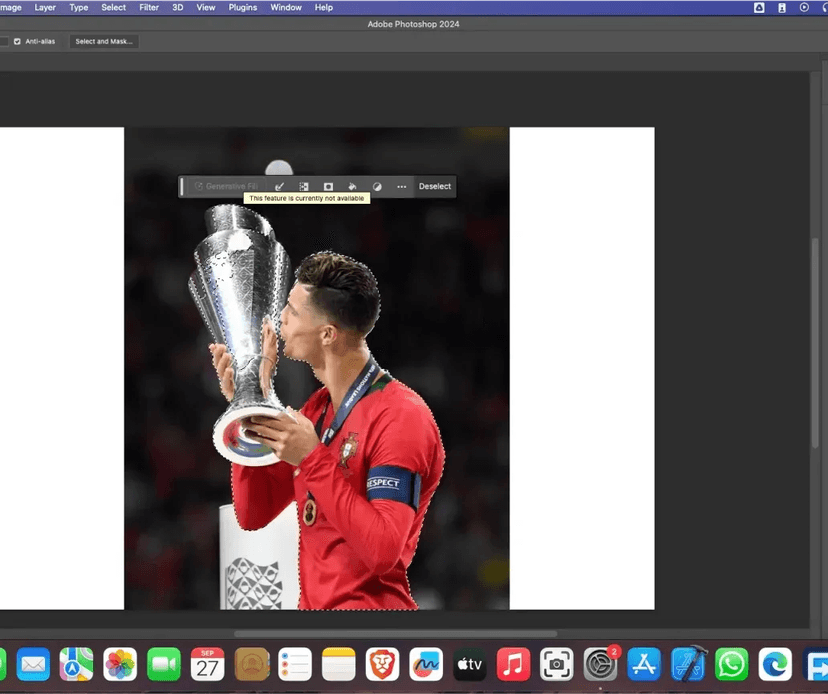Toggle the Anti-alias checkbox
Screen dimensions: 828x694
point(17,41)
